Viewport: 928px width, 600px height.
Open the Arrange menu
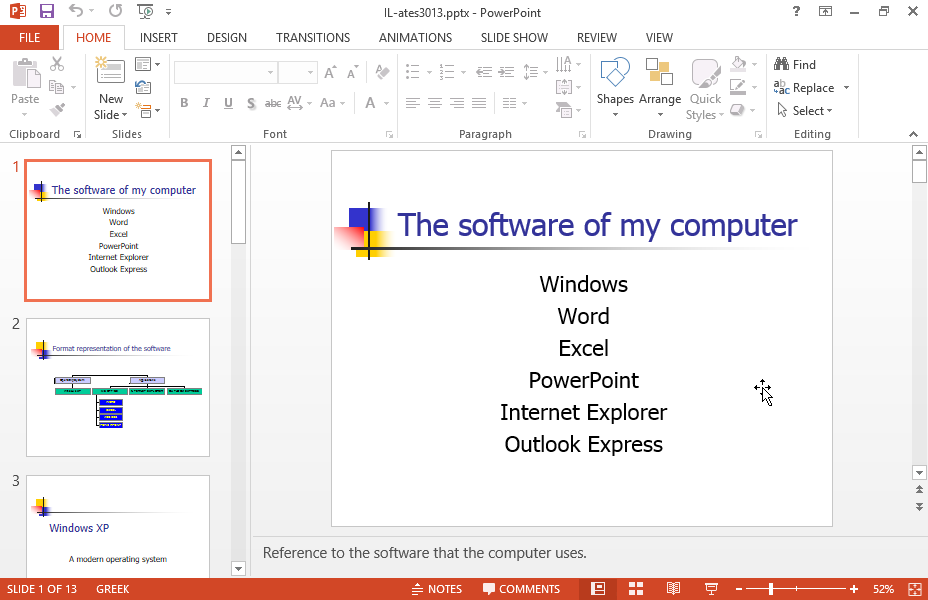pos(660,88)
